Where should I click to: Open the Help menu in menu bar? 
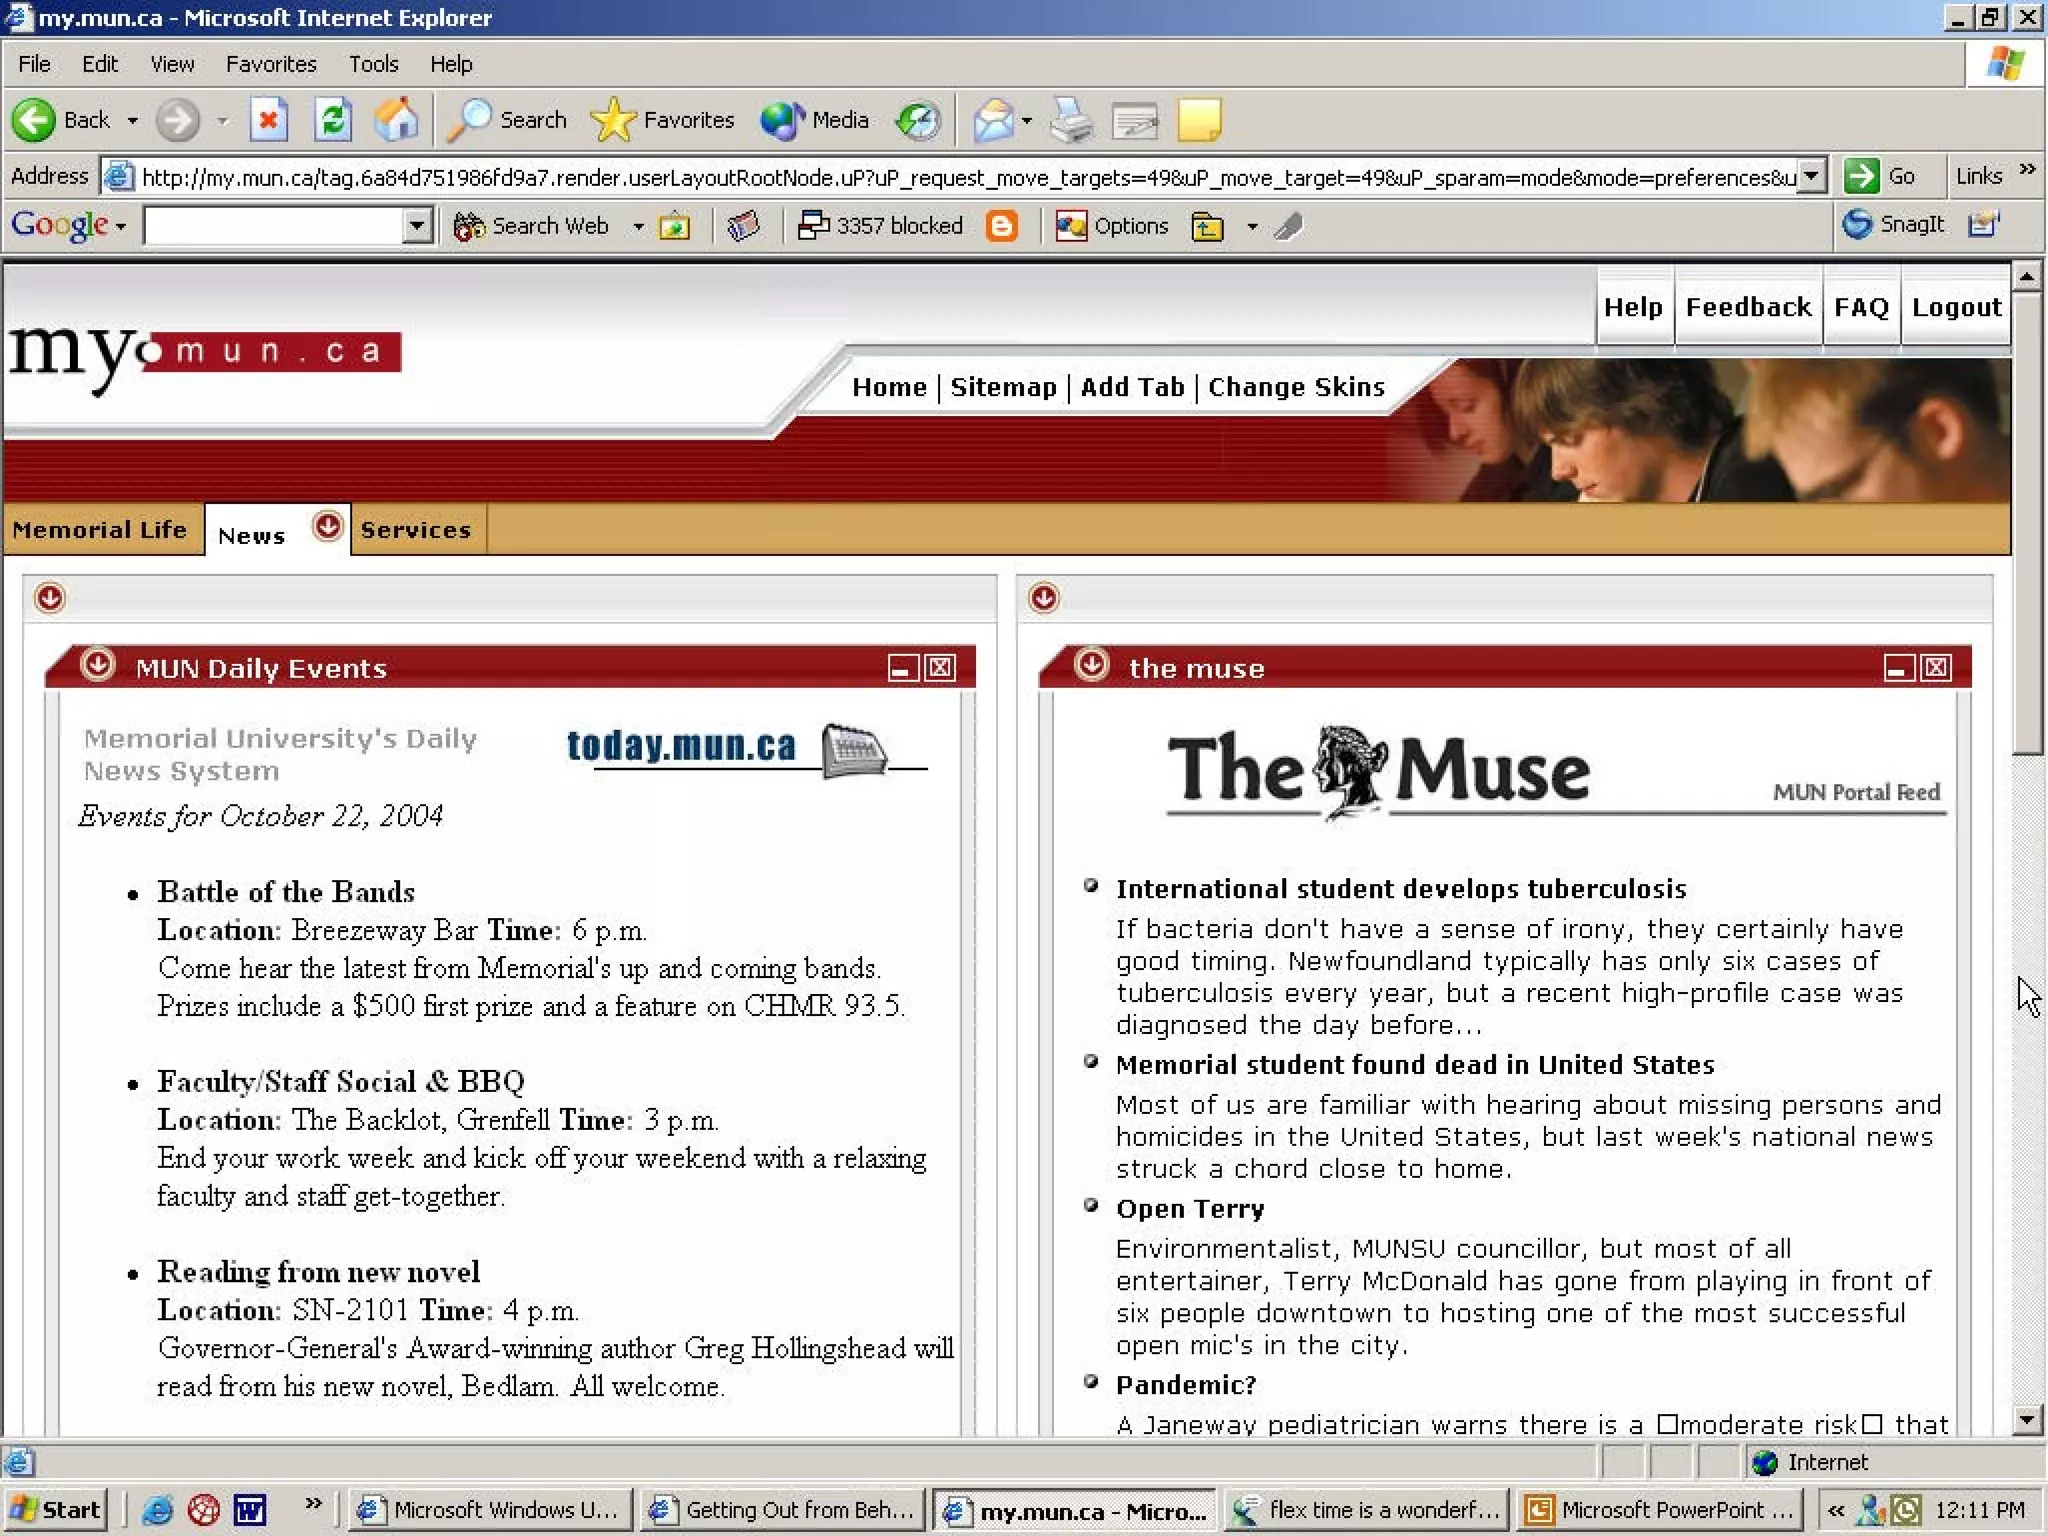click(x=451, y=64)
